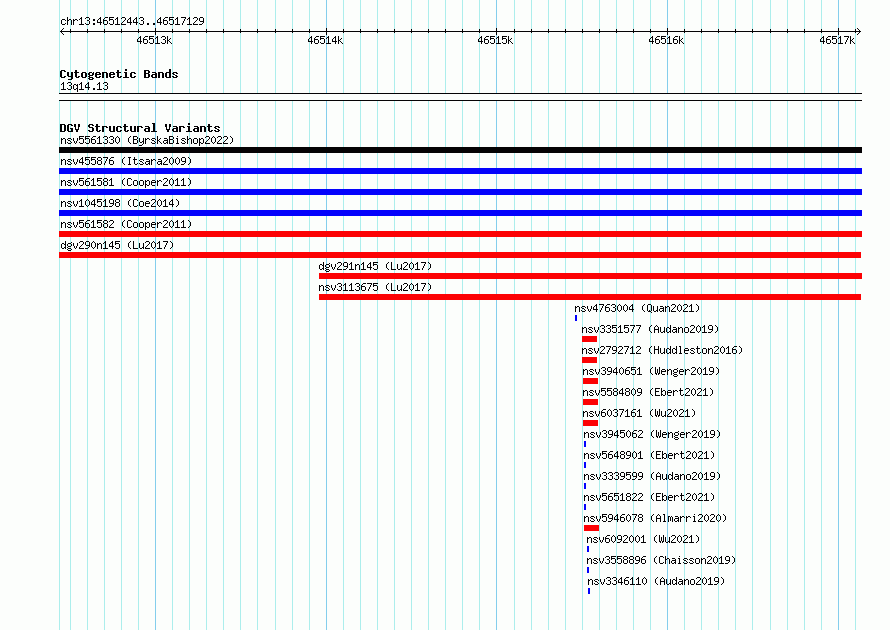Click the black nsv5561330 variant bar
This screenshot has width=890, height=630.
coord(460,150)
